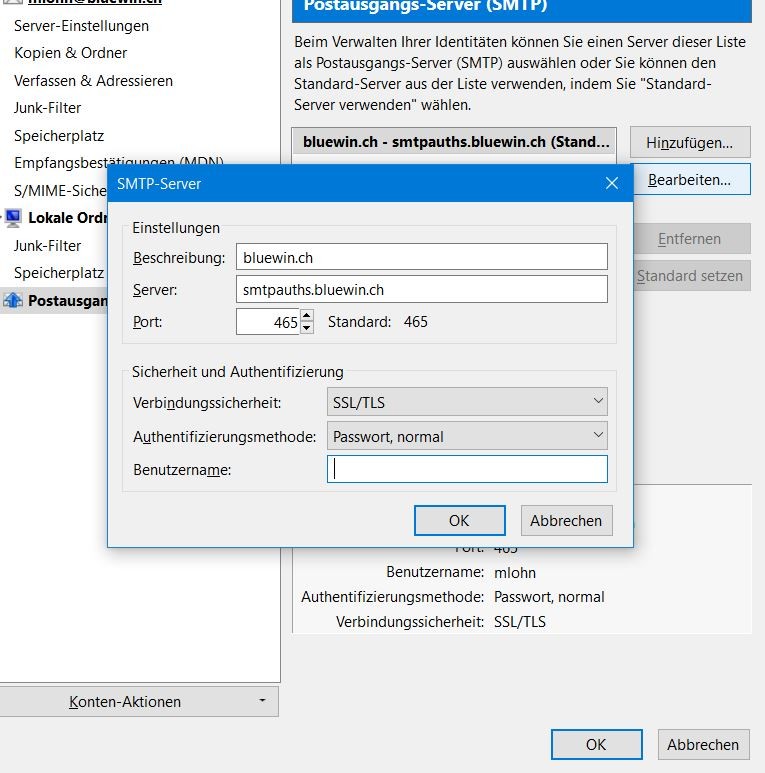Click the Beschreibung field containing bluewin.ch
765x773 pixels.
pyautogui.click(x=422, y=257)
